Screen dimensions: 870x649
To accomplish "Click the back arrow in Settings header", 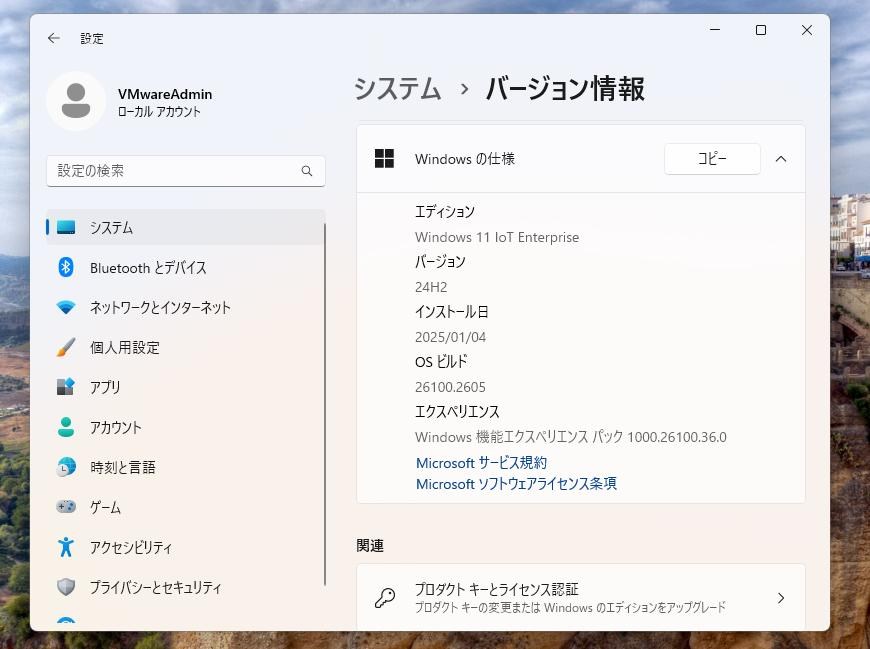I will click(x=54, y=38).
